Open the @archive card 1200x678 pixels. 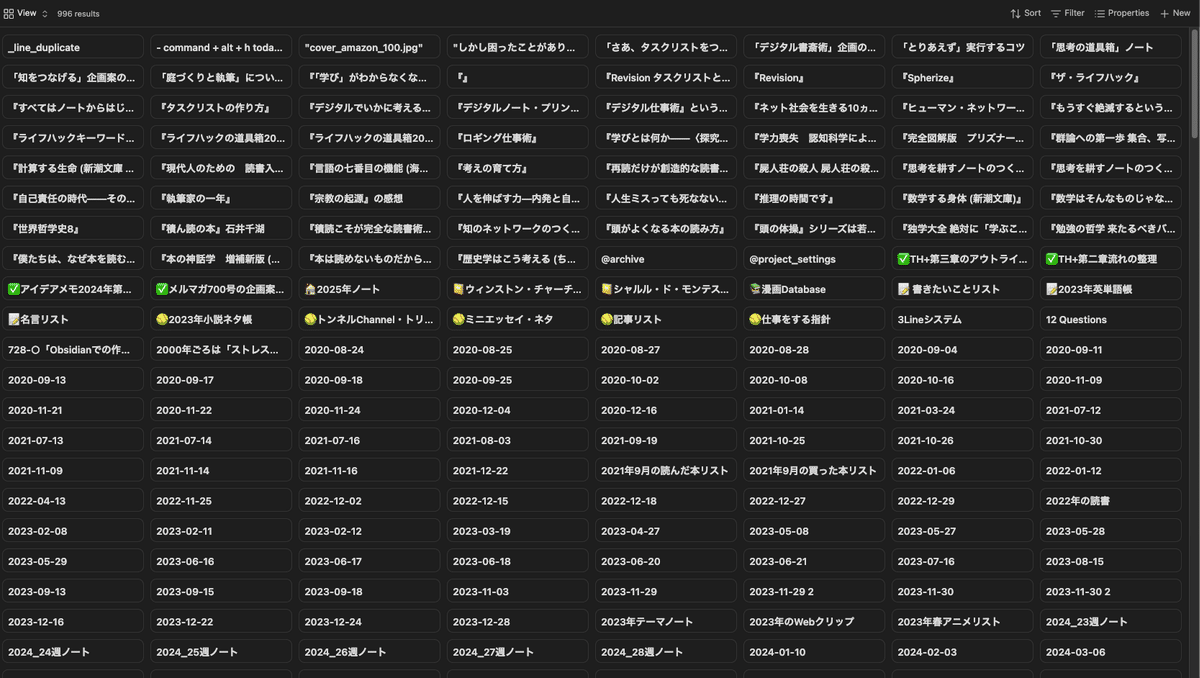(665, 259)
